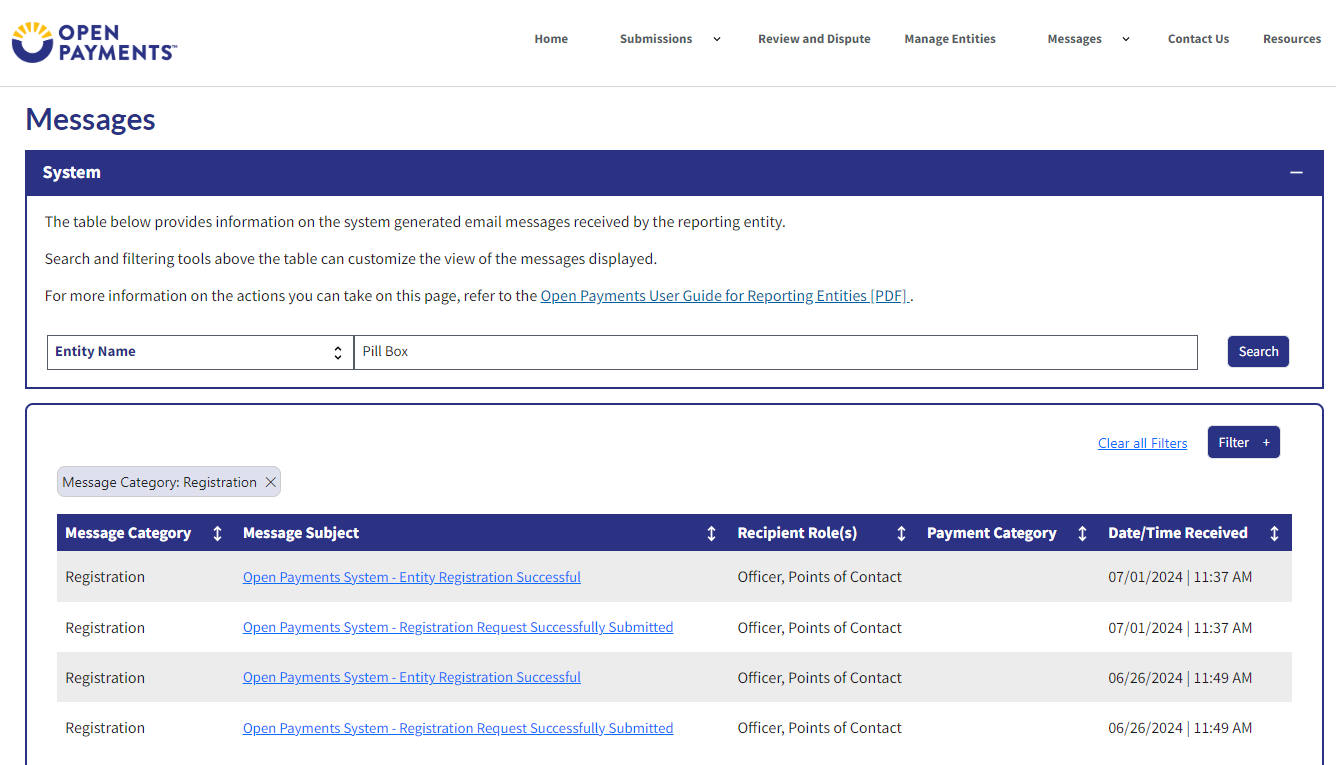
Task: Sort by Message Subject column
Action: 711,533
